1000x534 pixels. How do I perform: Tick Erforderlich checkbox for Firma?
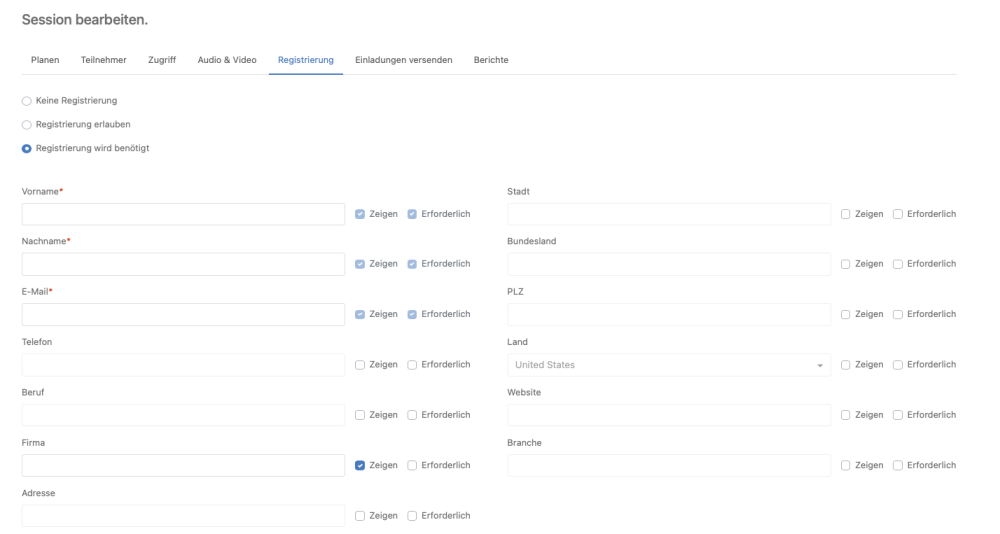click(412, 465)
